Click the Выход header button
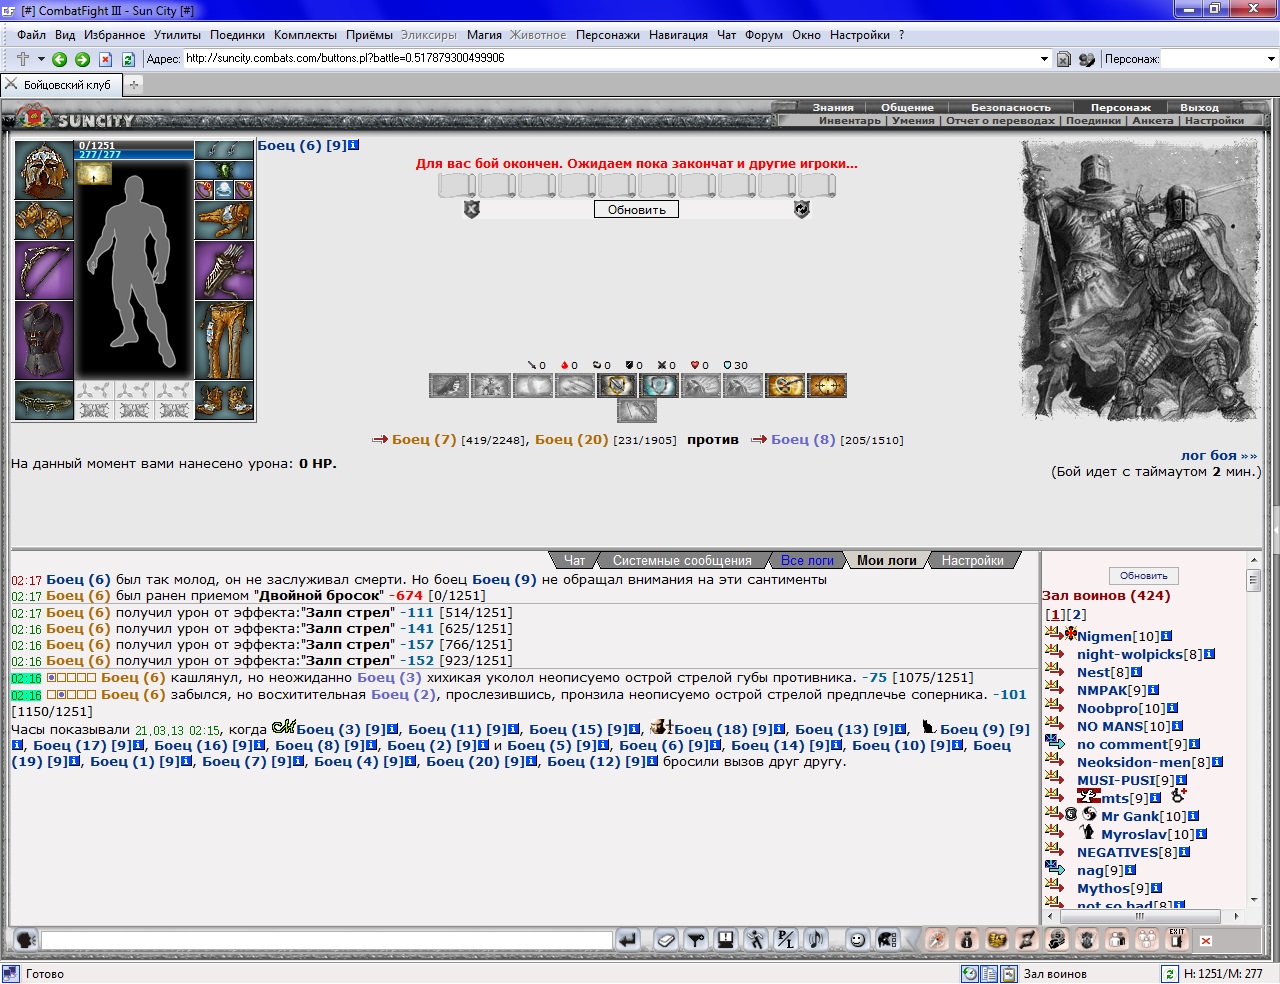 (x=1199, y=107)
